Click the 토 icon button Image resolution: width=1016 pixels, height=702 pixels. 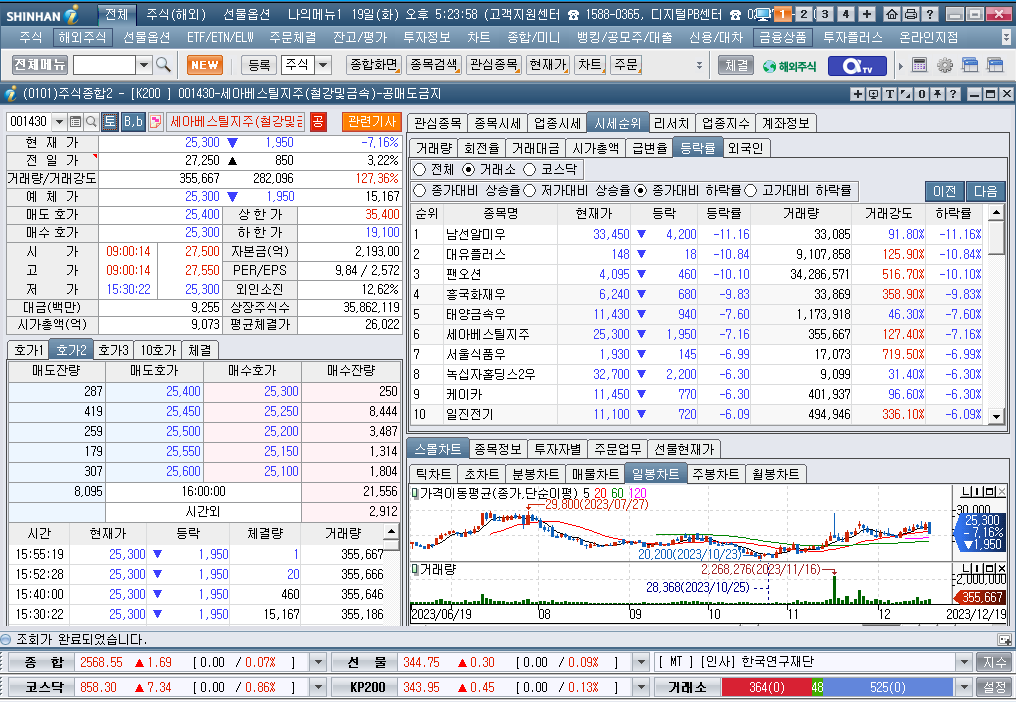click(110, 121)
